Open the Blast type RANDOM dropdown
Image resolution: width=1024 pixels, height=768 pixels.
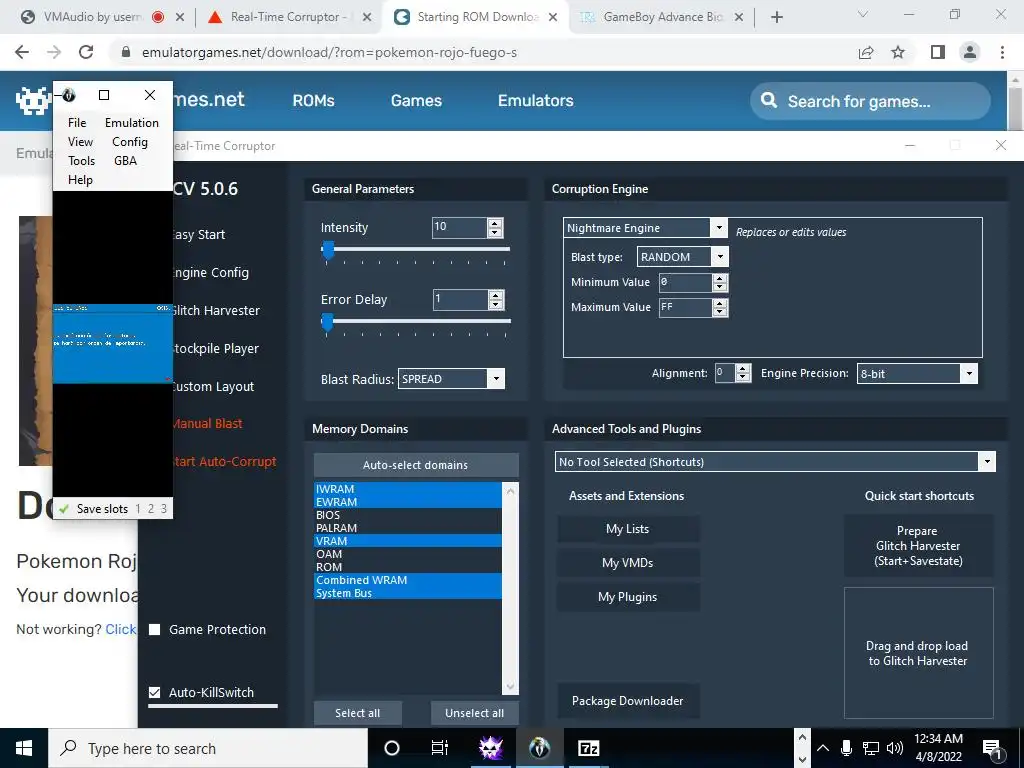coord(720,257)
